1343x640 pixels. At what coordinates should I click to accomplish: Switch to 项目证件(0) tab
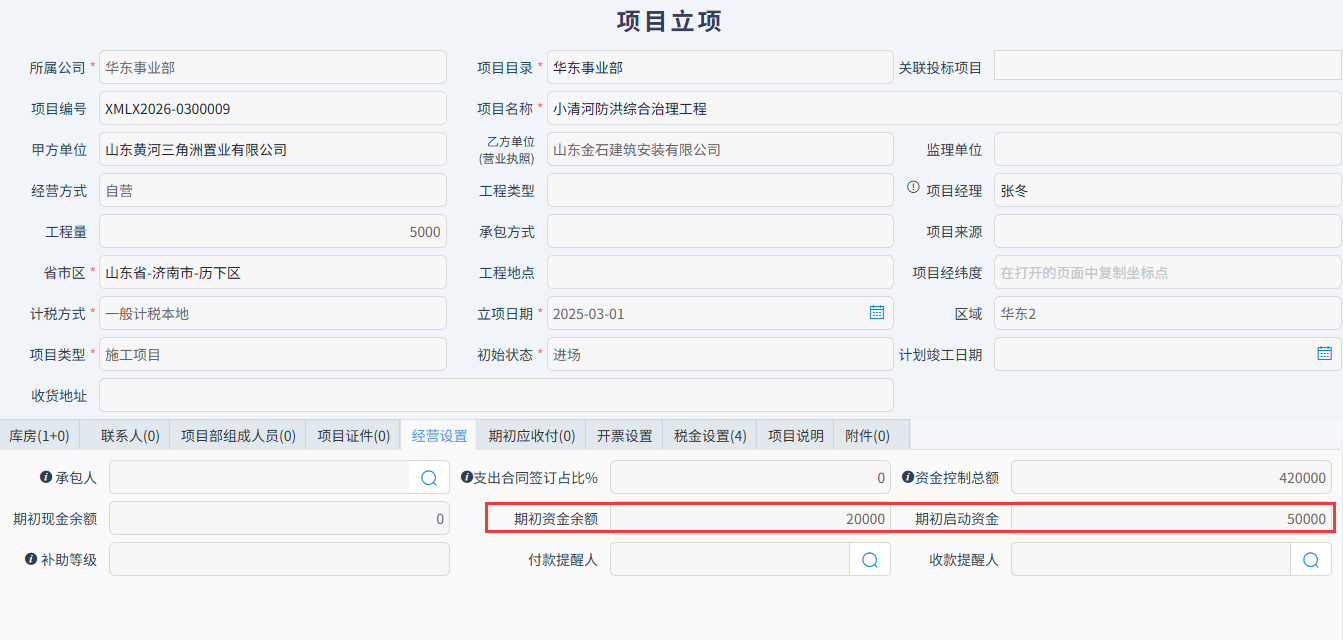(x=353, y=435)
